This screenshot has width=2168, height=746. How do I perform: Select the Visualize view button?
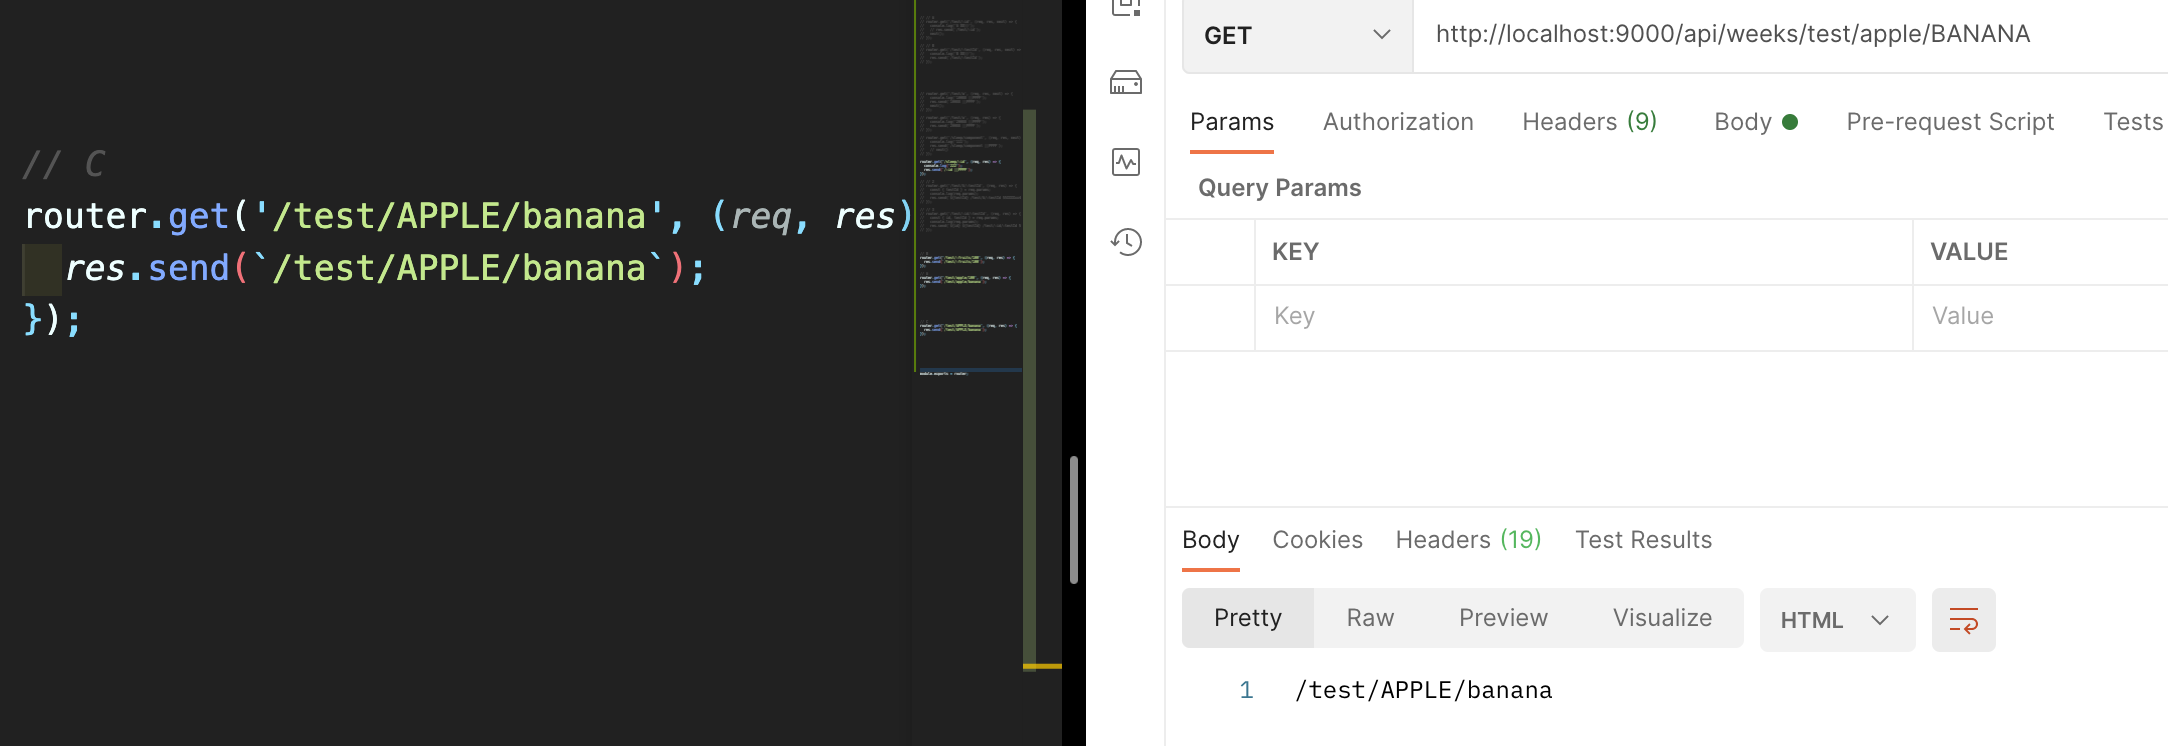point(1662,618)
